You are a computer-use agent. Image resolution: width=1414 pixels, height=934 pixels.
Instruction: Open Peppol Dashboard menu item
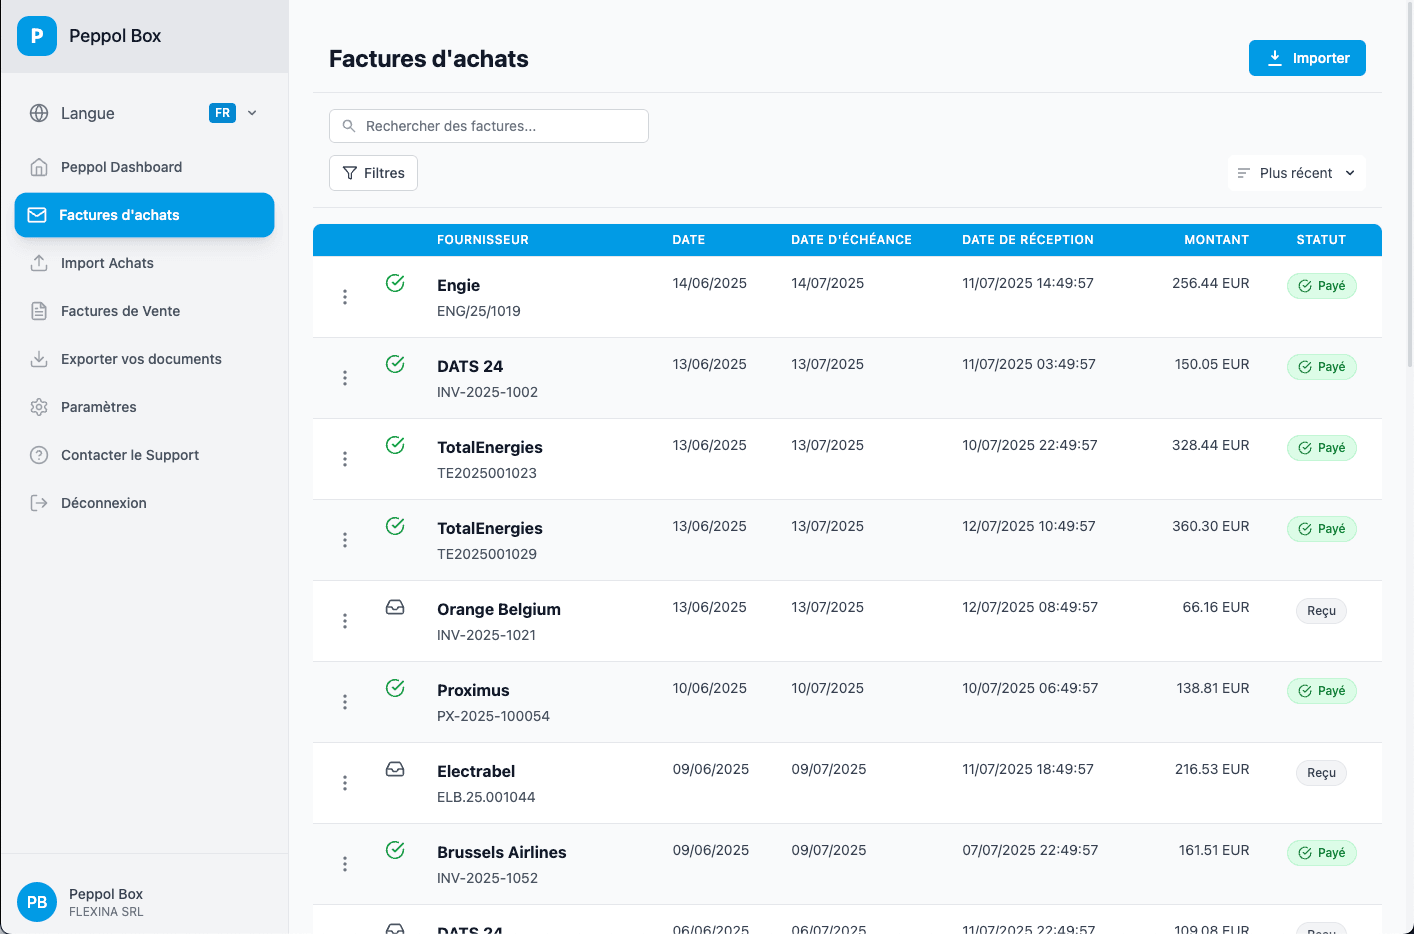pyautogui.click(x=144, y=167)
